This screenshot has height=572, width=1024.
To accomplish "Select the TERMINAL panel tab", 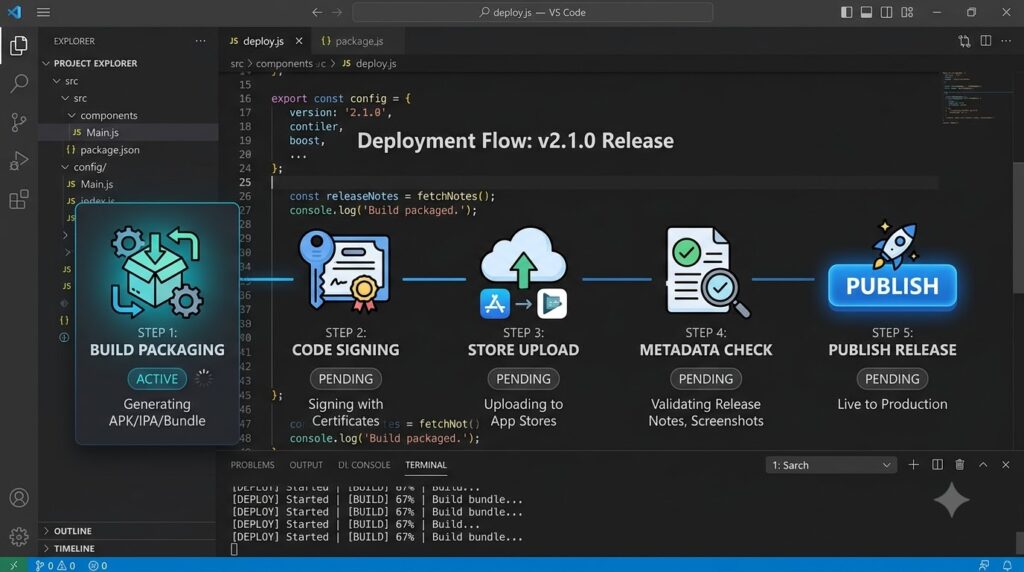I will 426,465.
